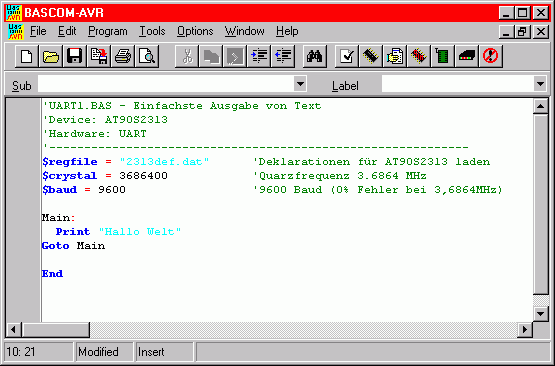Click the End keyword
The width and height of the screenshot is (555, 366).
(x=52, y=274)
